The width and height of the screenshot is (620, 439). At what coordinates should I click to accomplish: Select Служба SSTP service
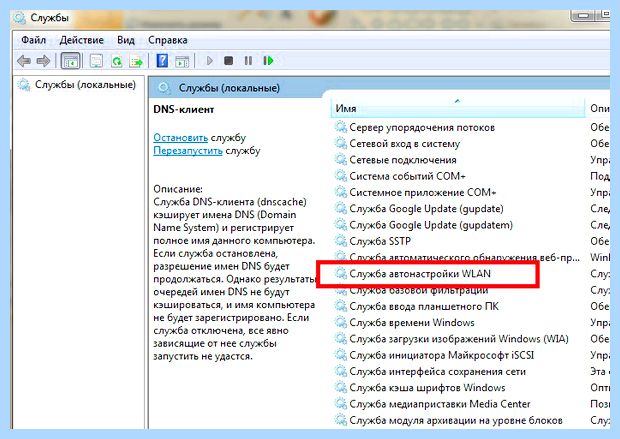click(380, 241)
